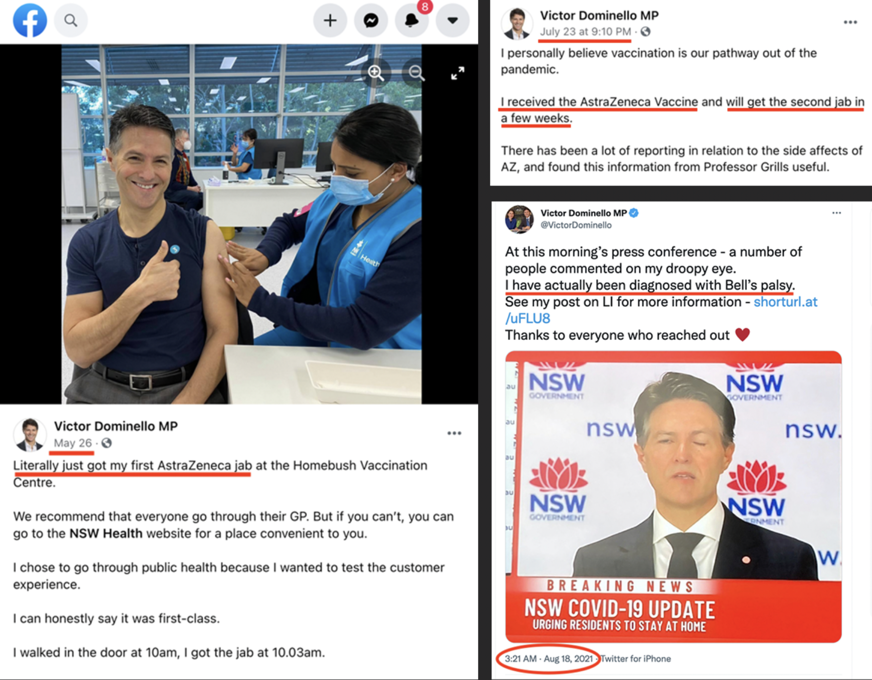Open the tweet's more options ellipsis
The height and width of the screenshot is (680, 872).
836,213
